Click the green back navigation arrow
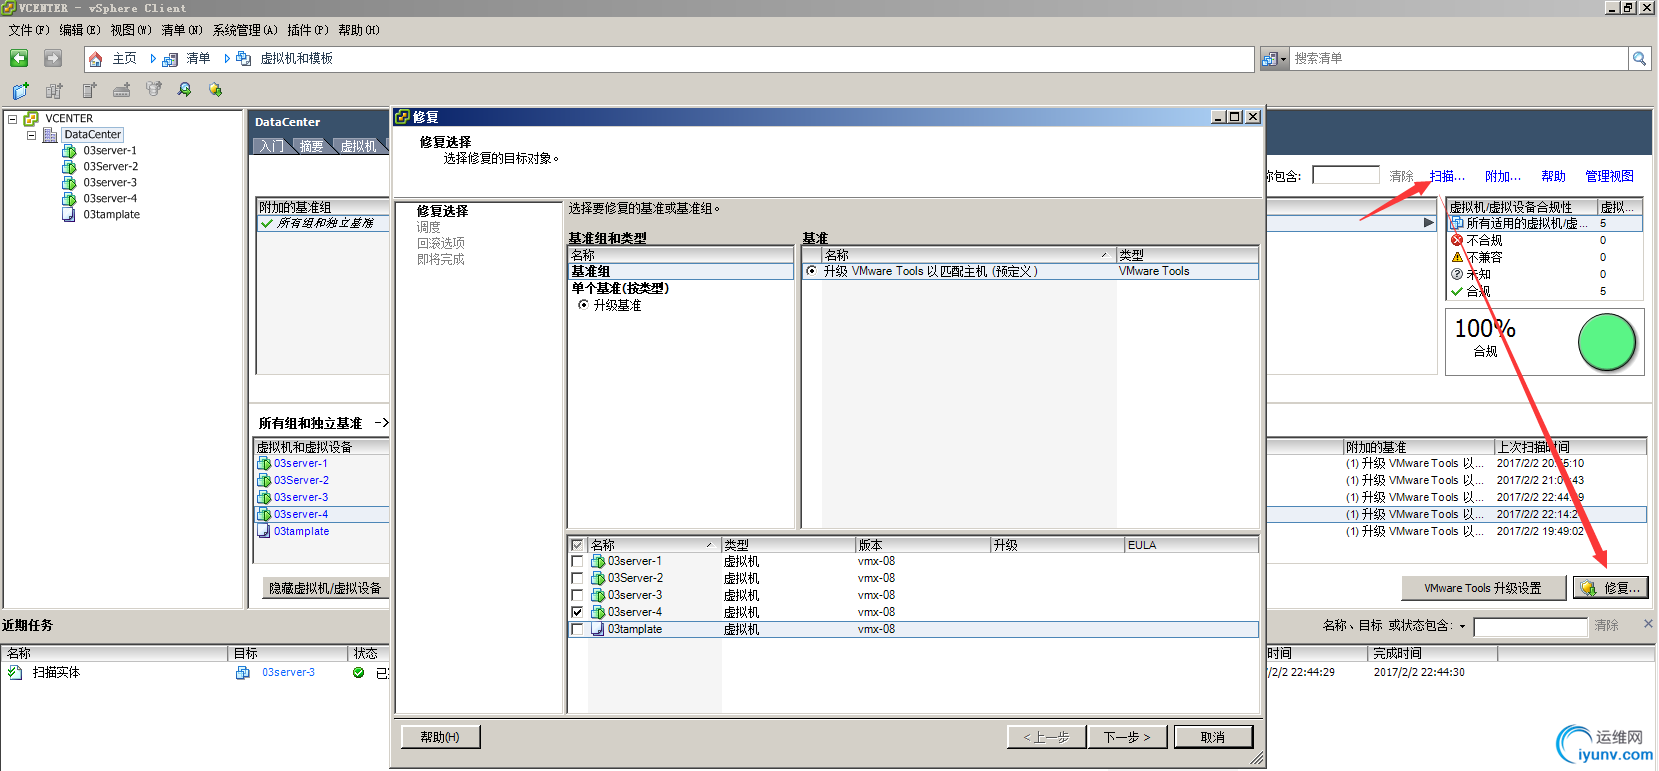Screen dimensions: 1659x771 (x=19, y=59)
